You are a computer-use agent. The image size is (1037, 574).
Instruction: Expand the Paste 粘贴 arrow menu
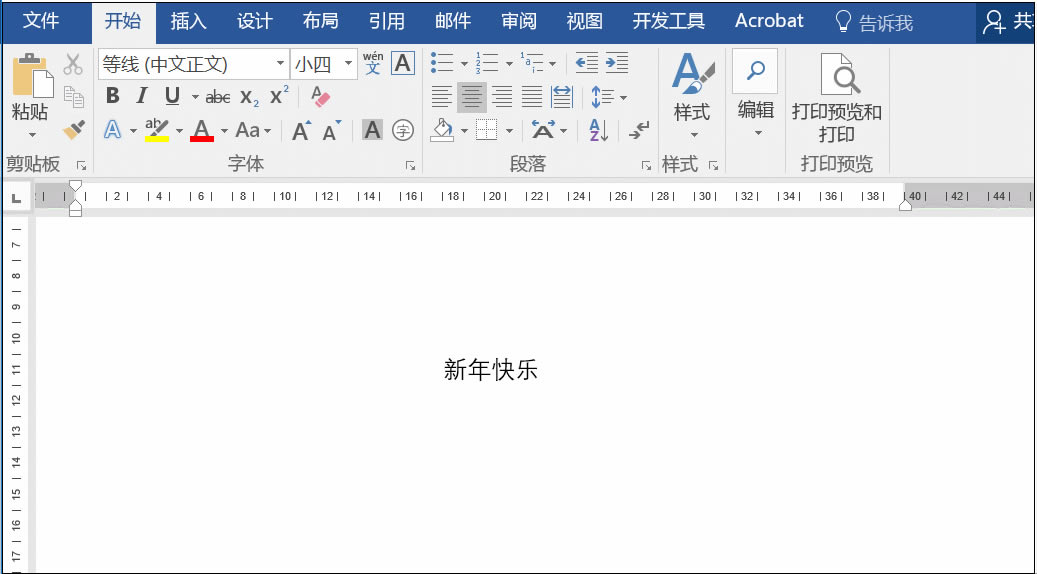[x=32, y=135]
